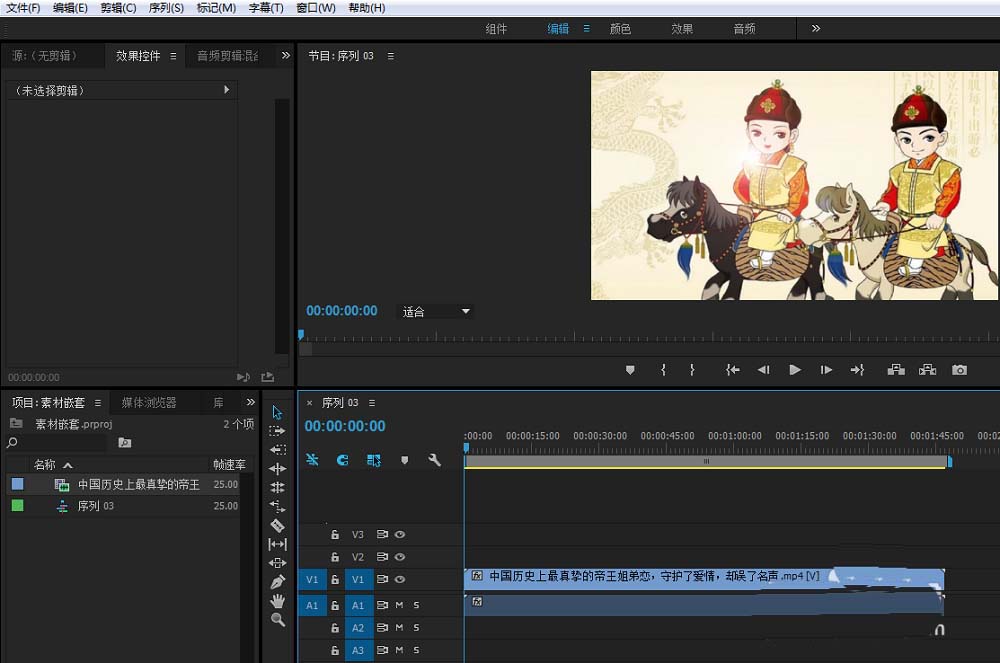
Task: Select the Track Select Forward tool
Action: 278,431
